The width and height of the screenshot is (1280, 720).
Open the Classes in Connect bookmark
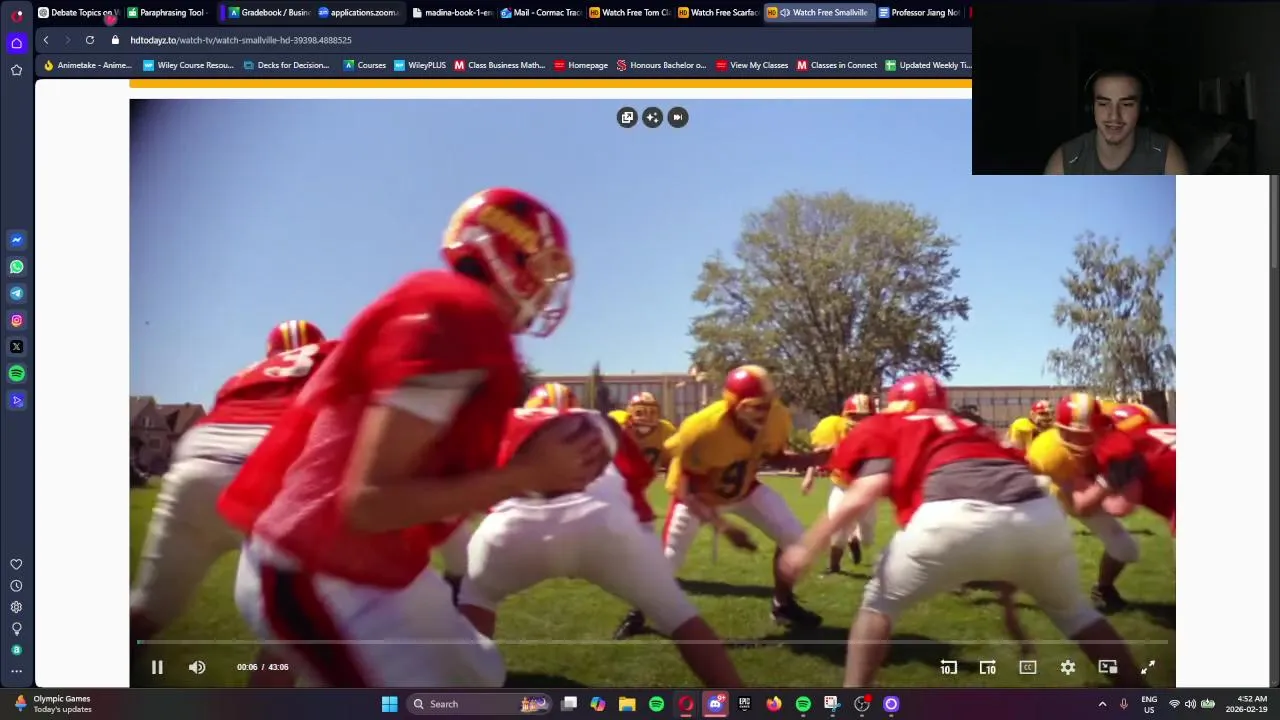[x=837, y=65]
